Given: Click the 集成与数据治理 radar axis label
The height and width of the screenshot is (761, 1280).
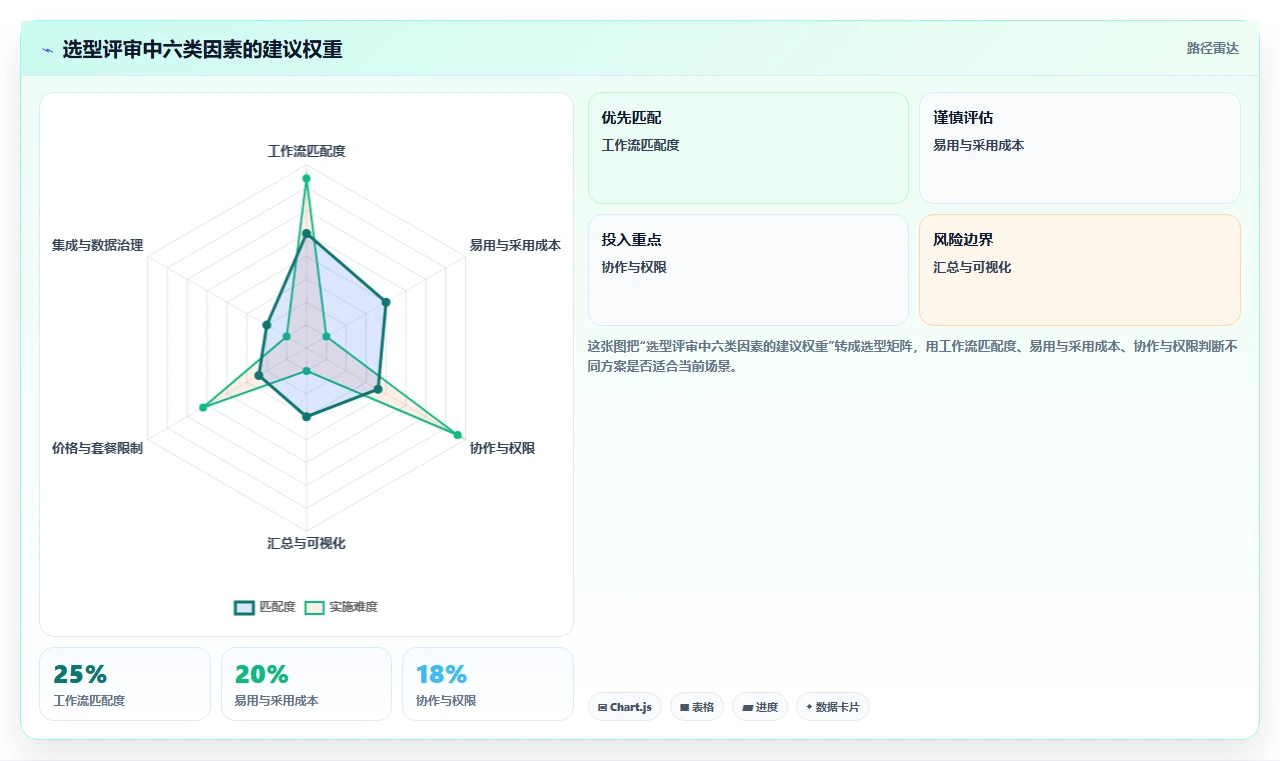Looking at the screenshot, I should (97, 245).
